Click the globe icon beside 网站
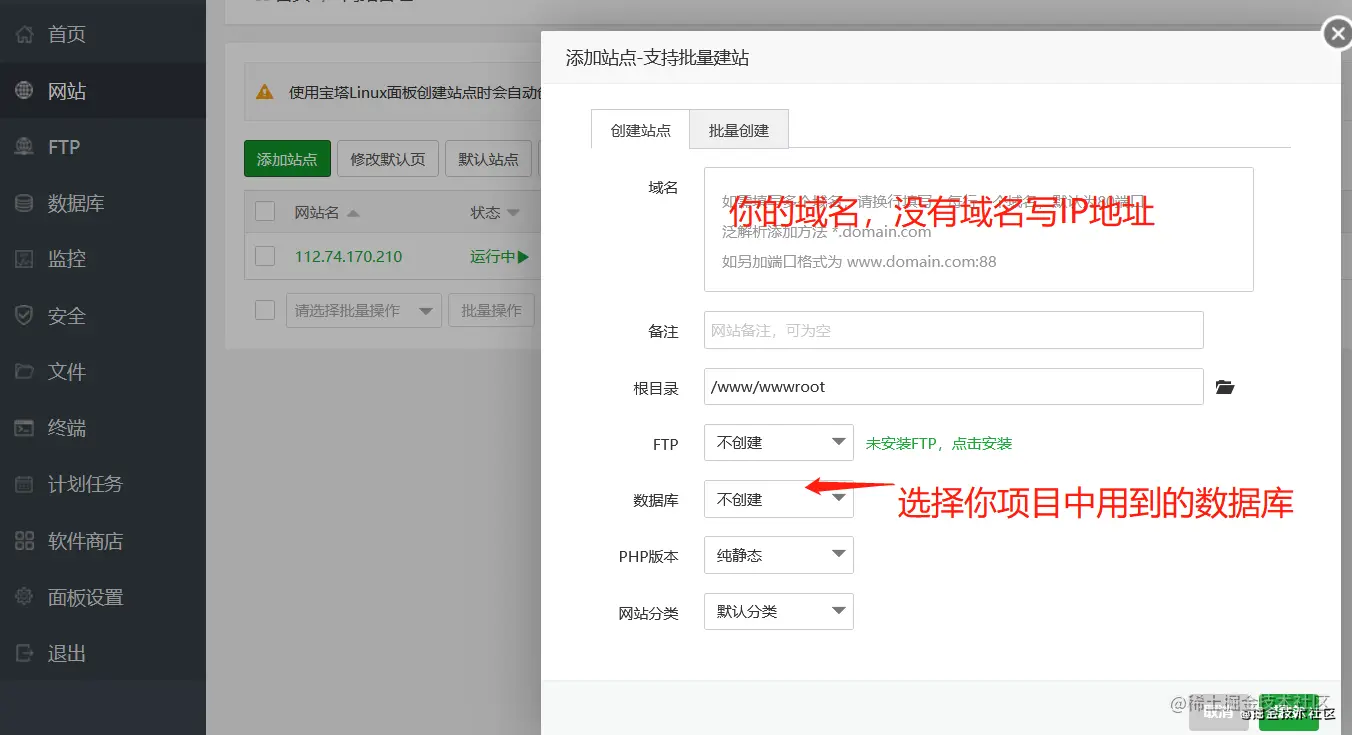Screen dimensions: 1352x735 (25, 91)
